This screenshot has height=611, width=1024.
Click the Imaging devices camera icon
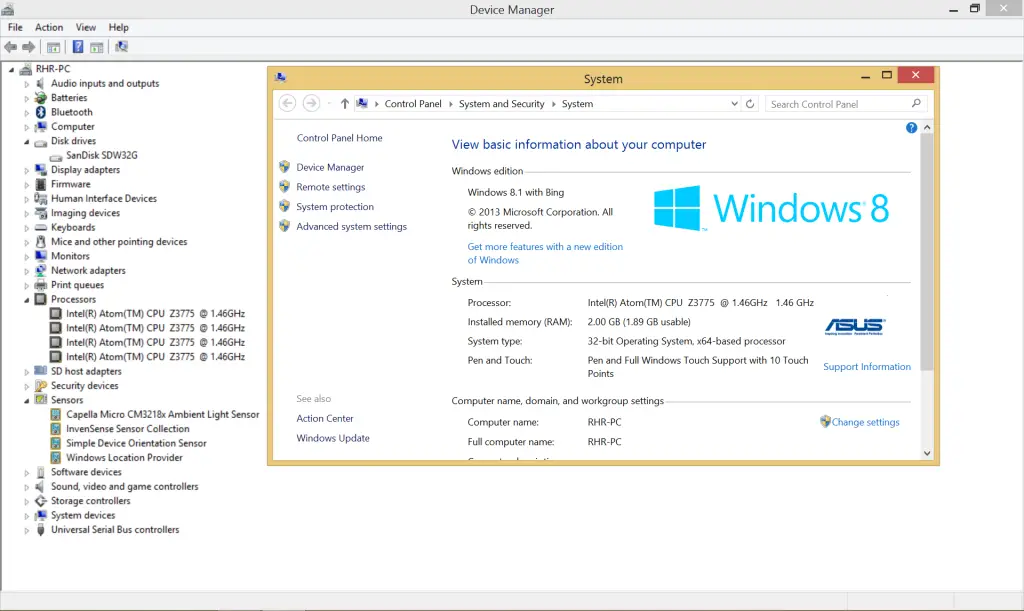[x=40, y=213]
